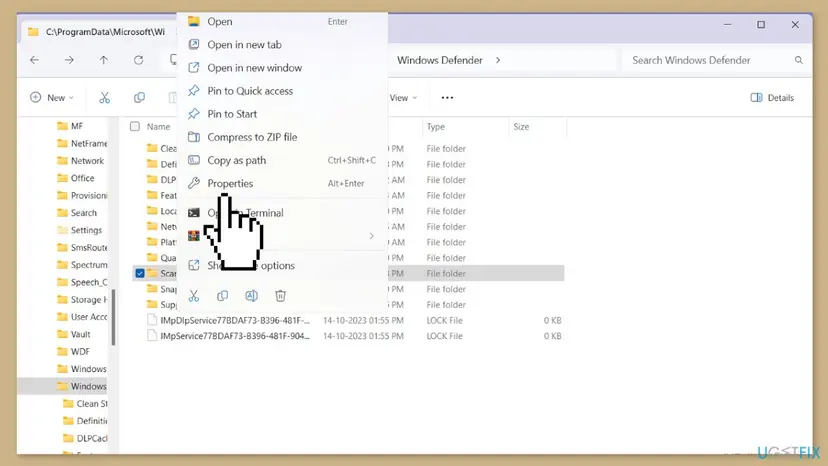Refresh the current folder view
The width and height of the screenshot is (828, 466).
click(x=138, y=60)
